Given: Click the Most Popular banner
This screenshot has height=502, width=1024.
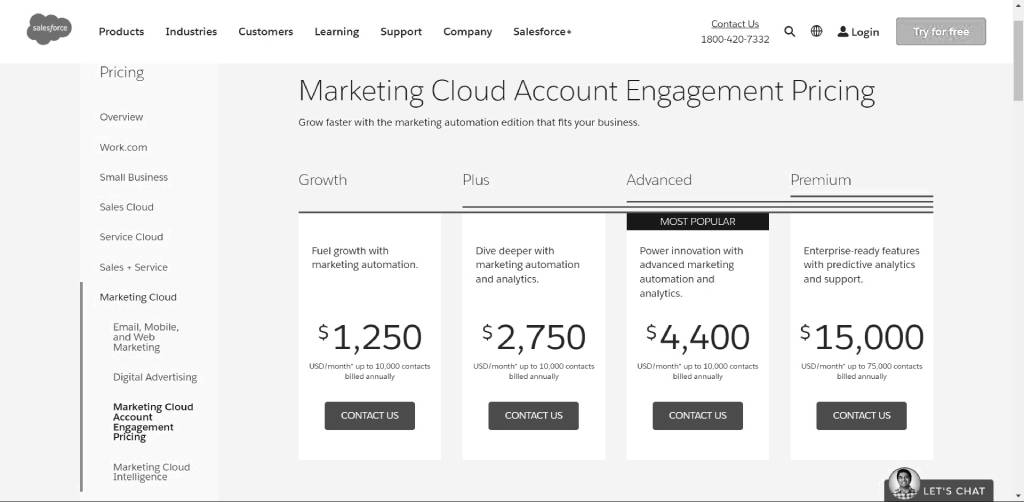Looking at the screenshot, I should click(697, 221).
